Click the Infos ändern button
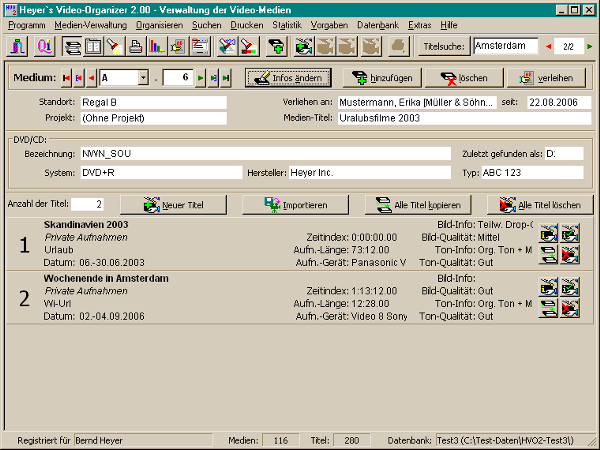Image resolution: width=600 pixels, height=450 pixels. 288,77
